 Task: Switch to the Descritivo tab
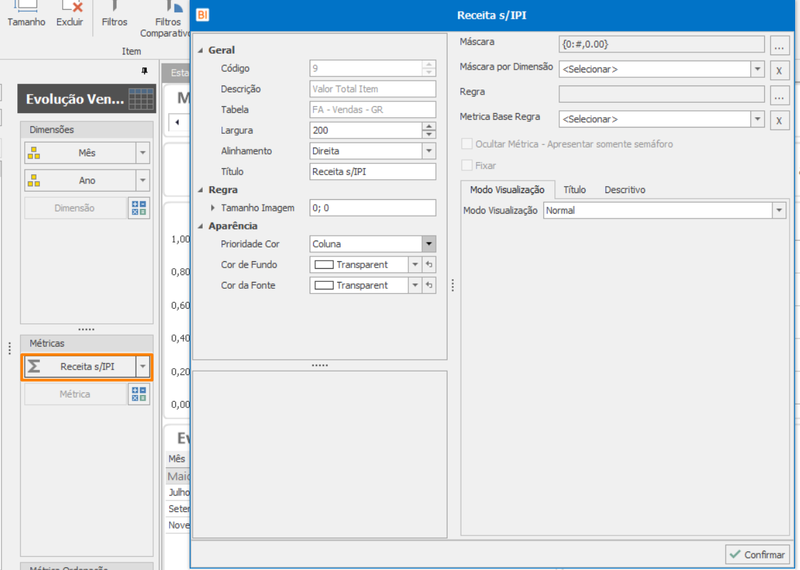click(x=625, y=190)
